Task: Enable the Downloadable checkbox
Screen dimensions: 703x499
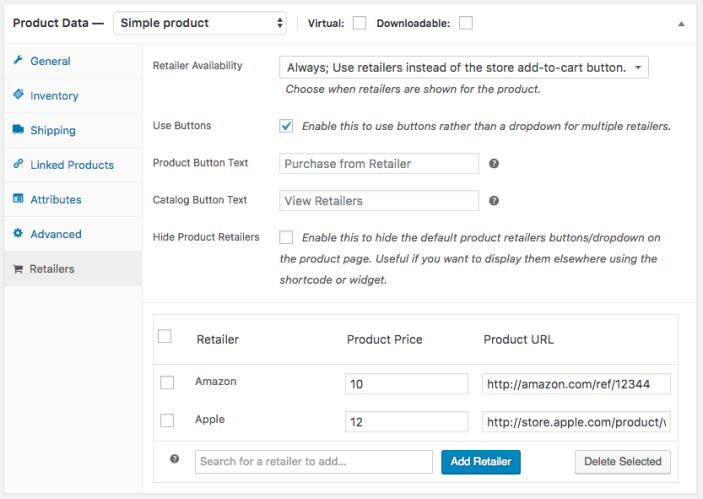Action: click(x=466, y=23)
